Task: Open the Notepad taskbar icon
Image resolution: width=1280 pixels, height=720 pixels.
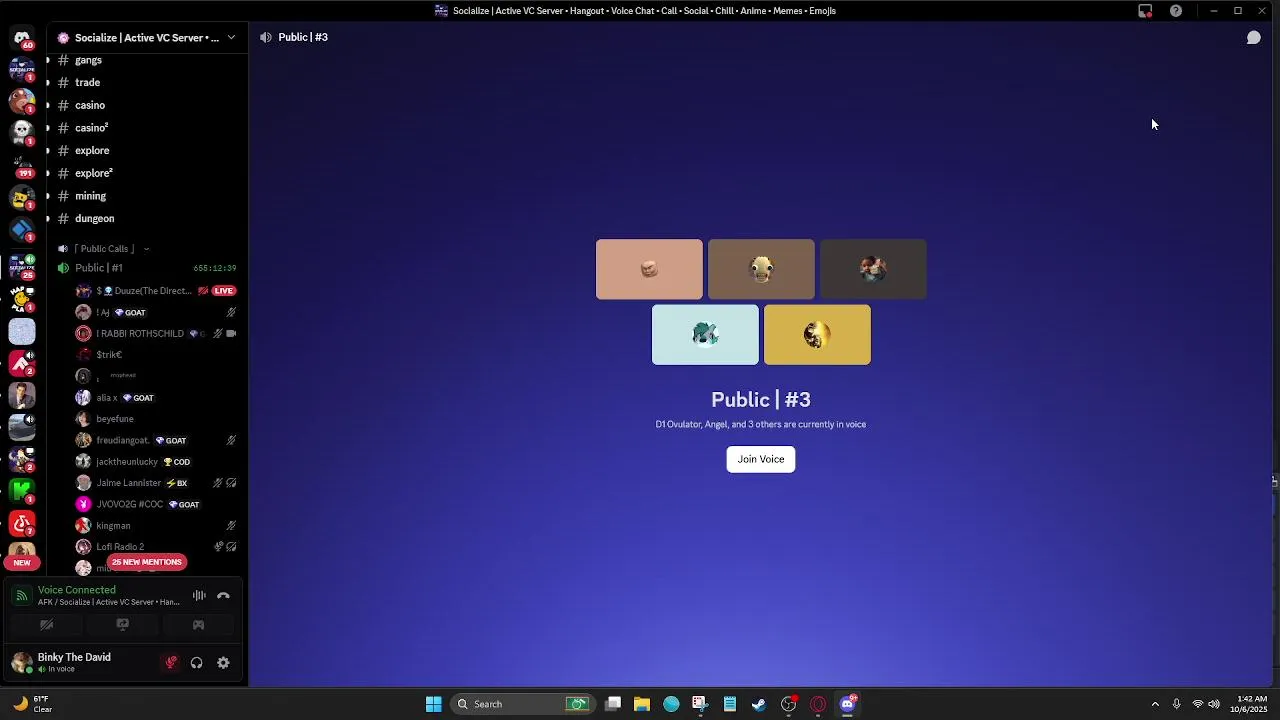Action: pos(730,704)
